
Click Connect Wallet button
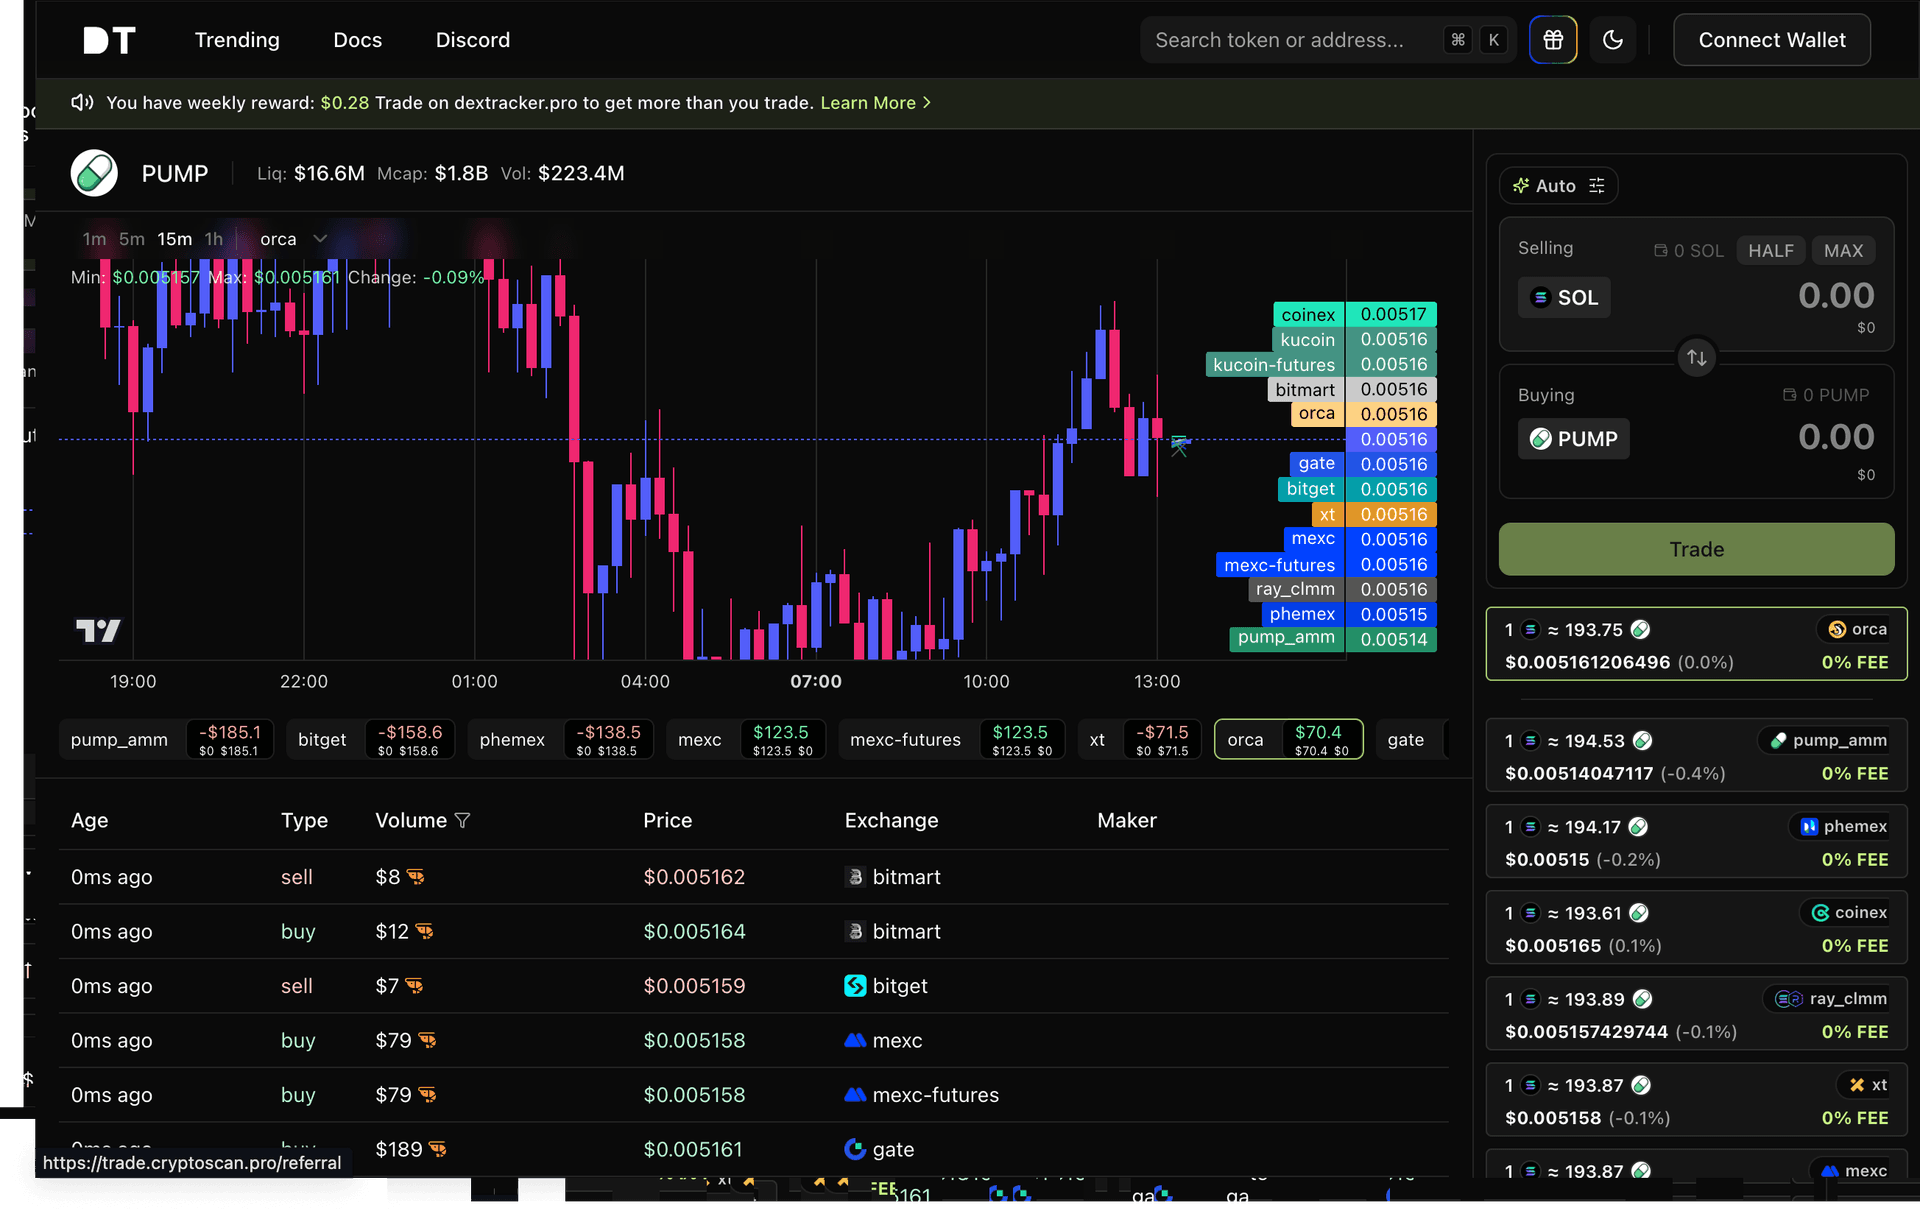tap(1771, 40)
